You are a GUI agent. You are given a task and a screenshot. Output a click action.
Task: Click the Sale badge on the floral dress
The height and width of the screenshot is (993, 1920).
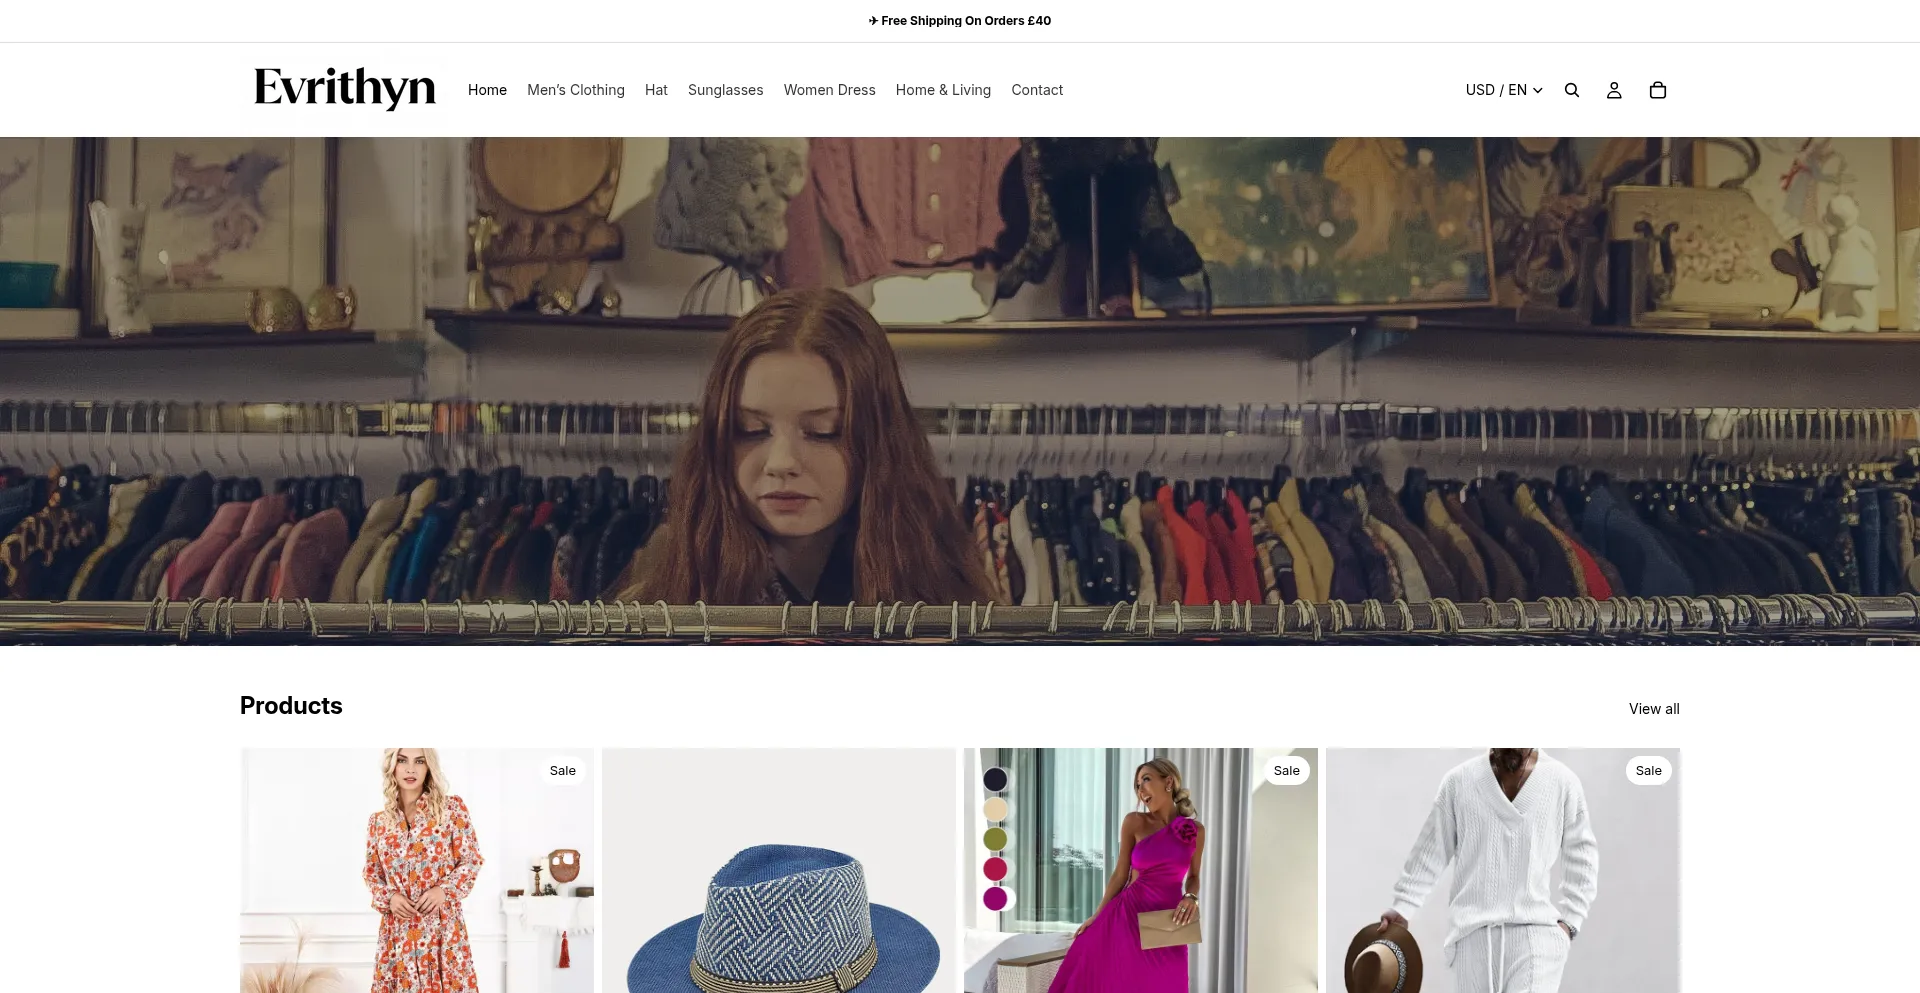coord(563,771)
